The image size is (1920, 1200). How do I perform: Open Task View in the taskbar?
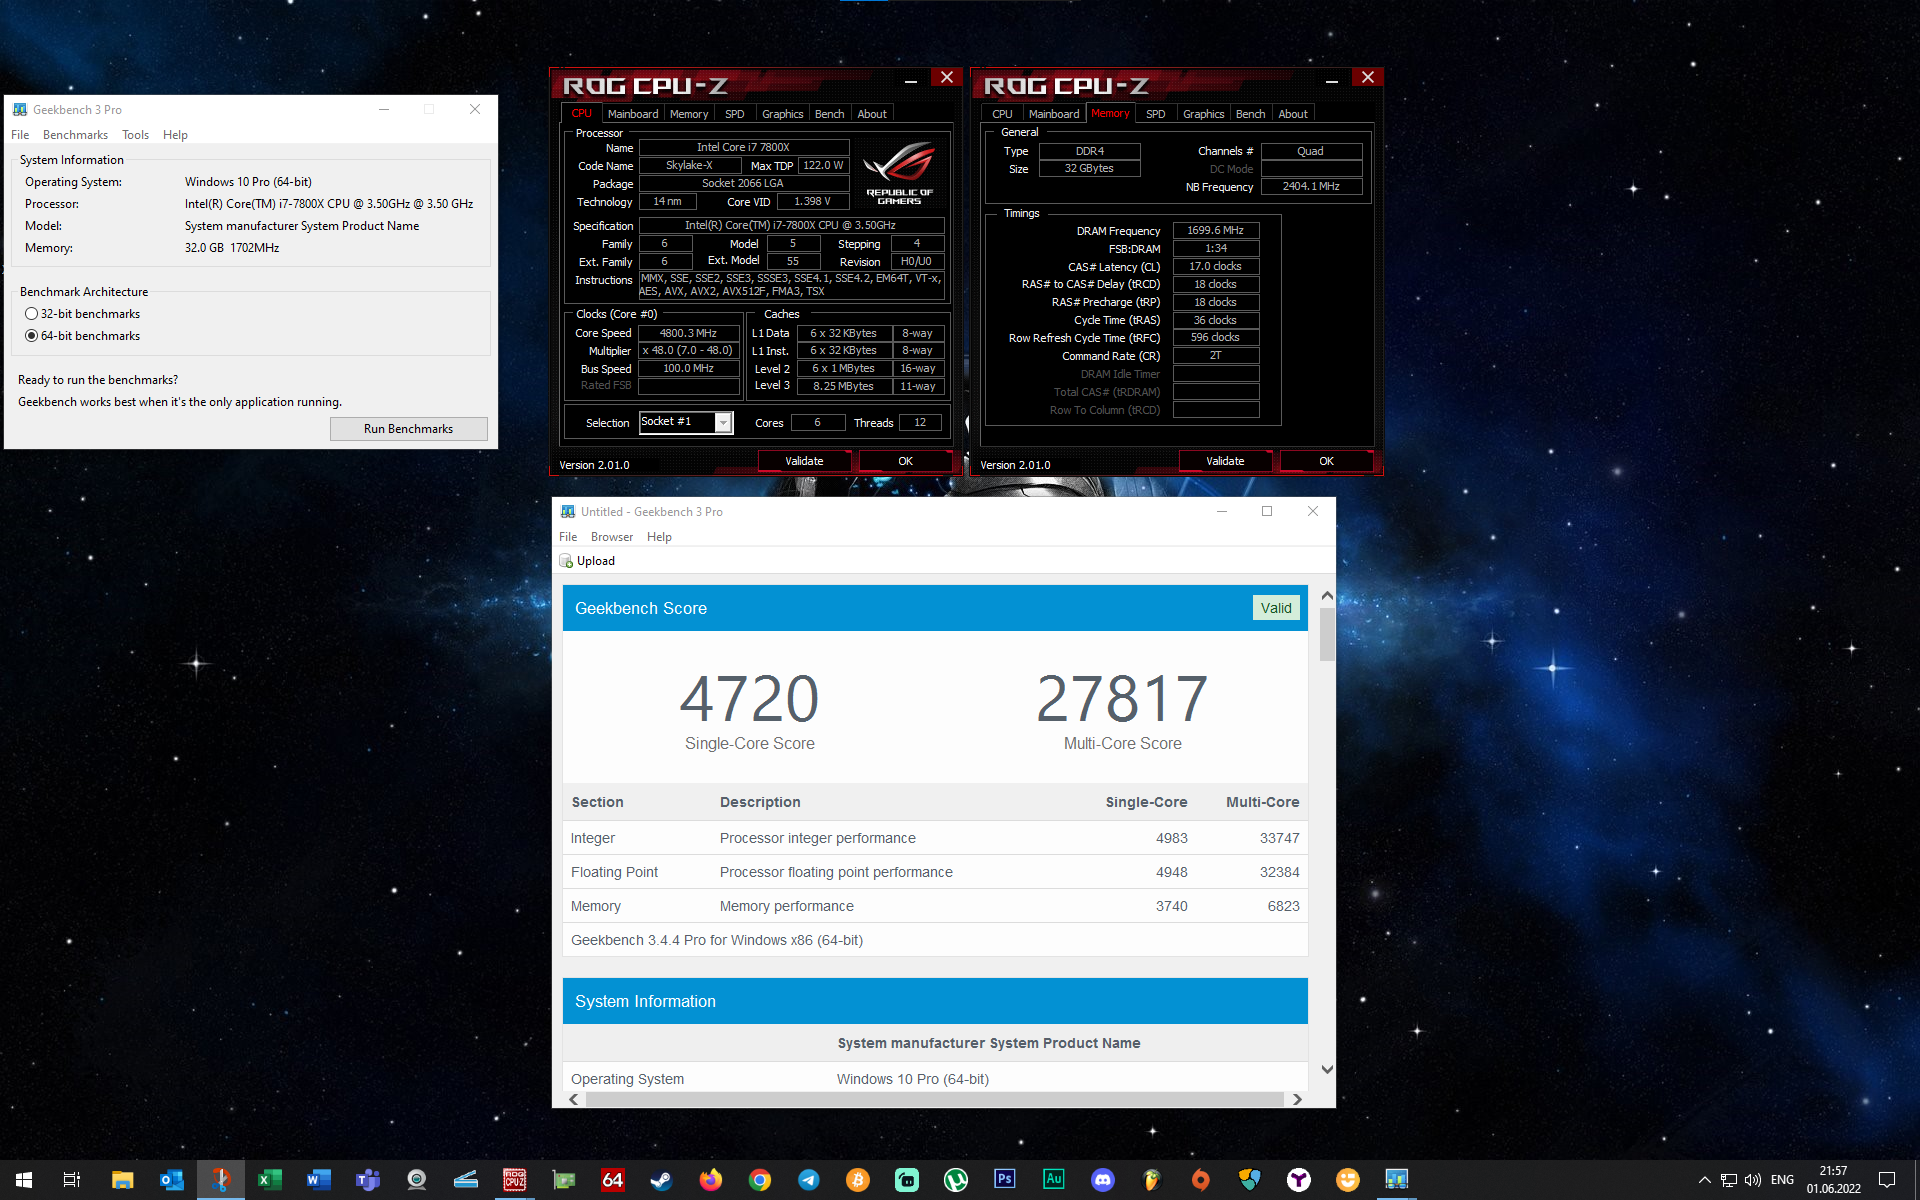(72, 1180)
